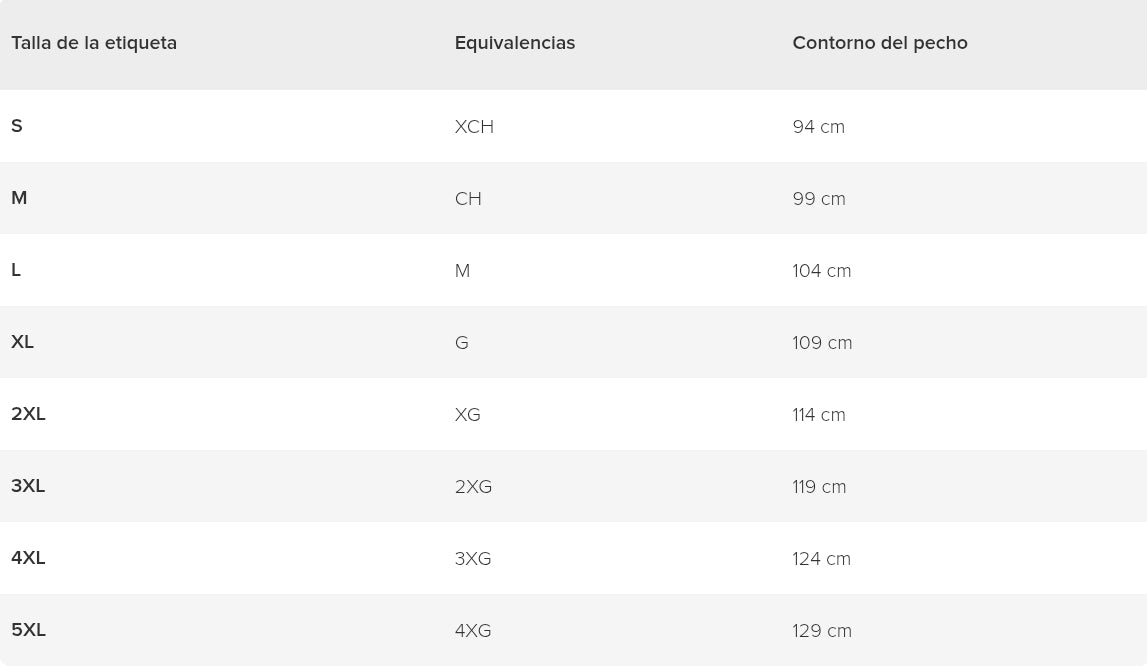
Task: Select the 104 cm chest measurement
Action: [822, 271]
